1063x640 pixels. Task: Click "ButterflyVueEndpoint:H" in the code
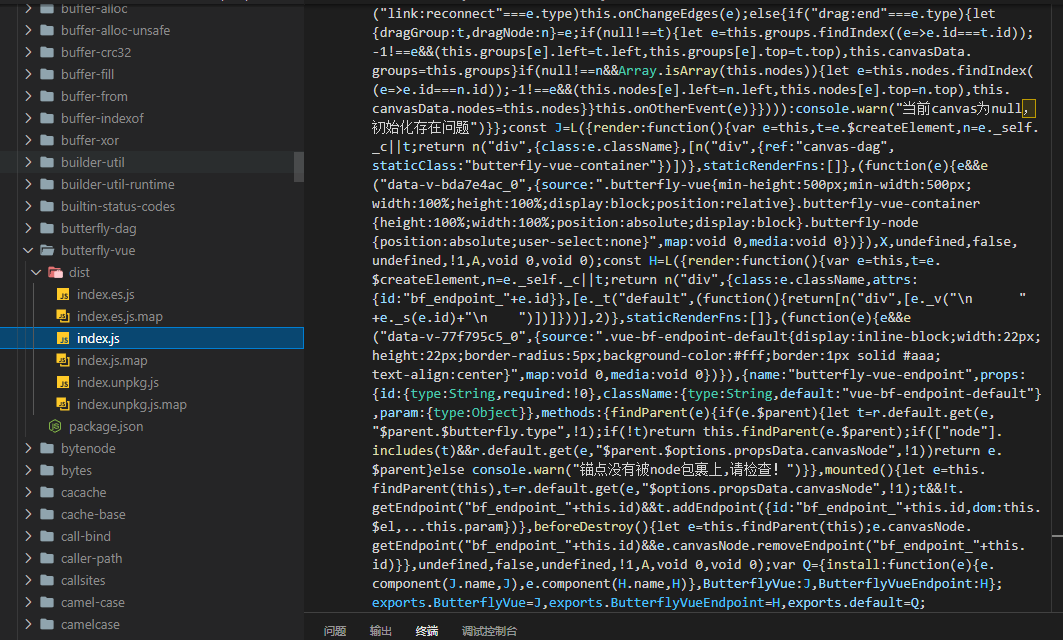[x=902, y=584]
